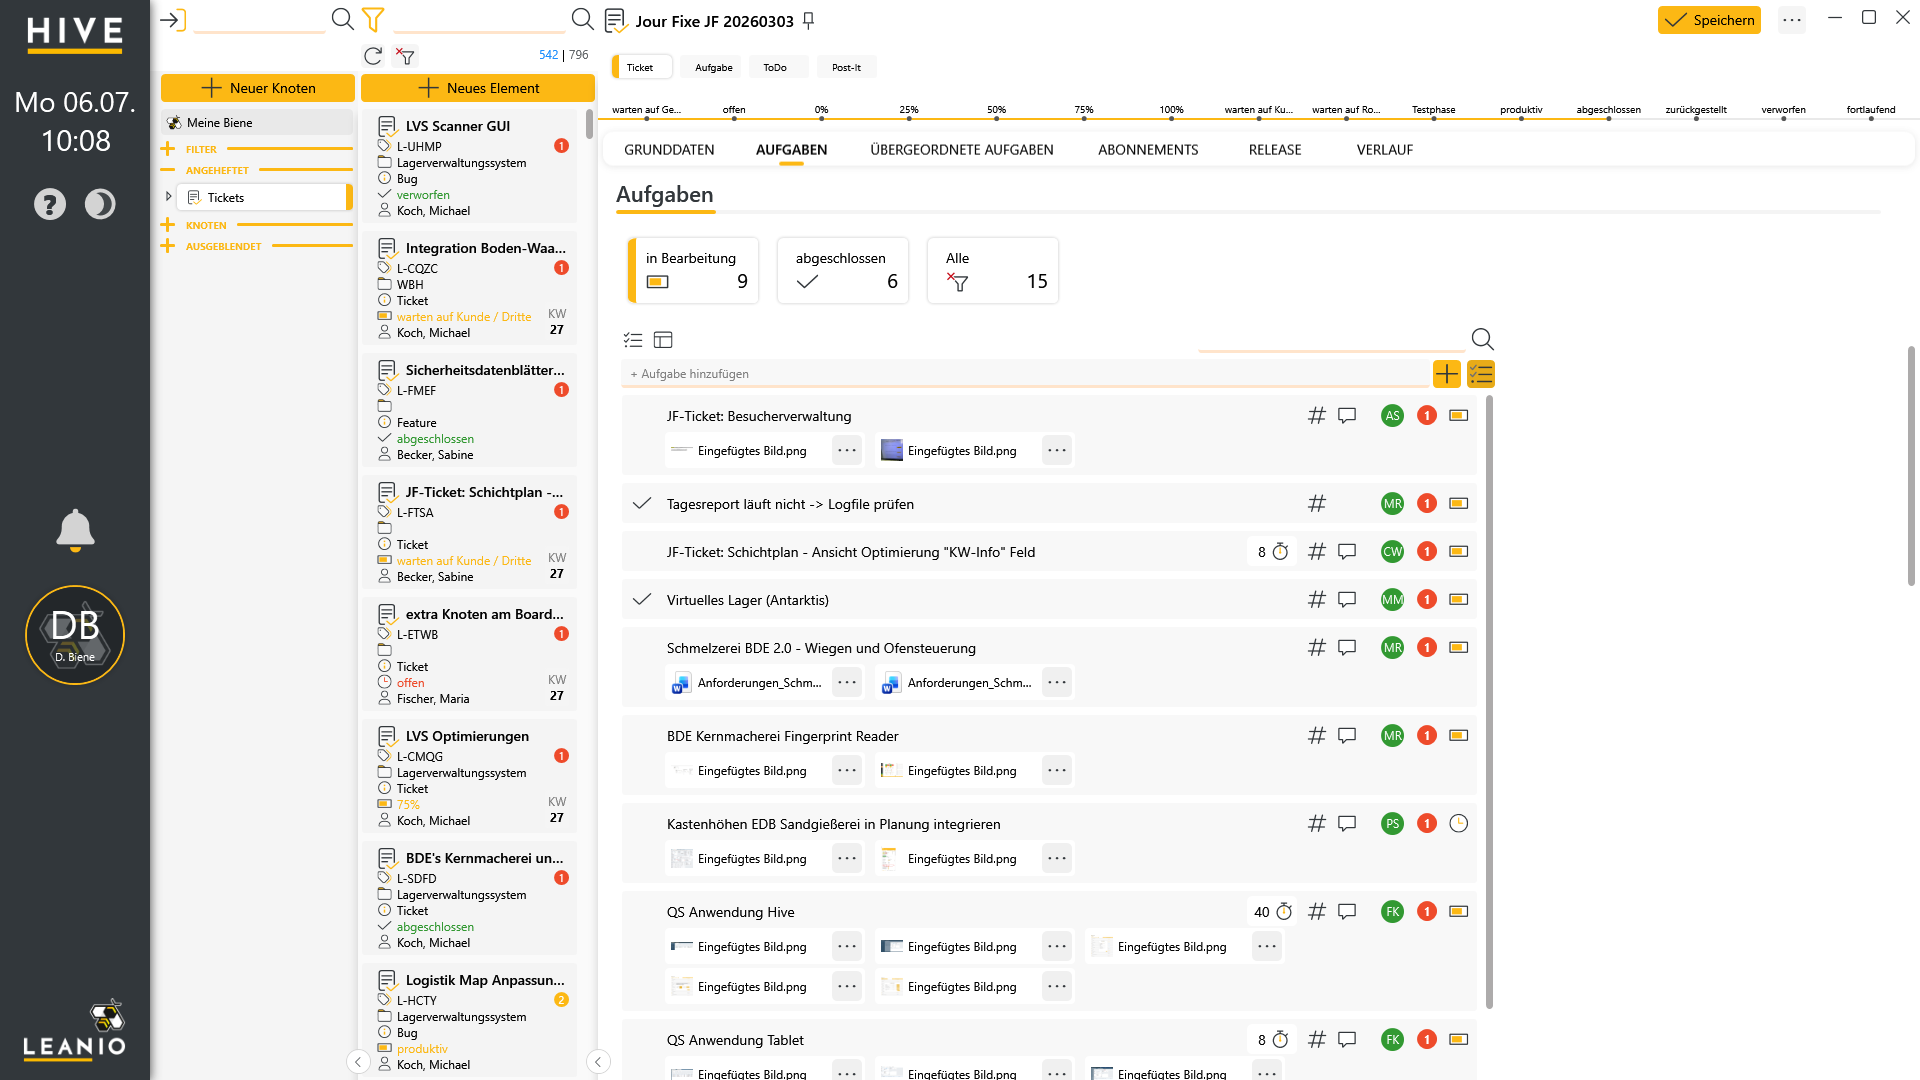Open VERLAUF tab
The image size is (1920, 1080).
point(1384,149)
